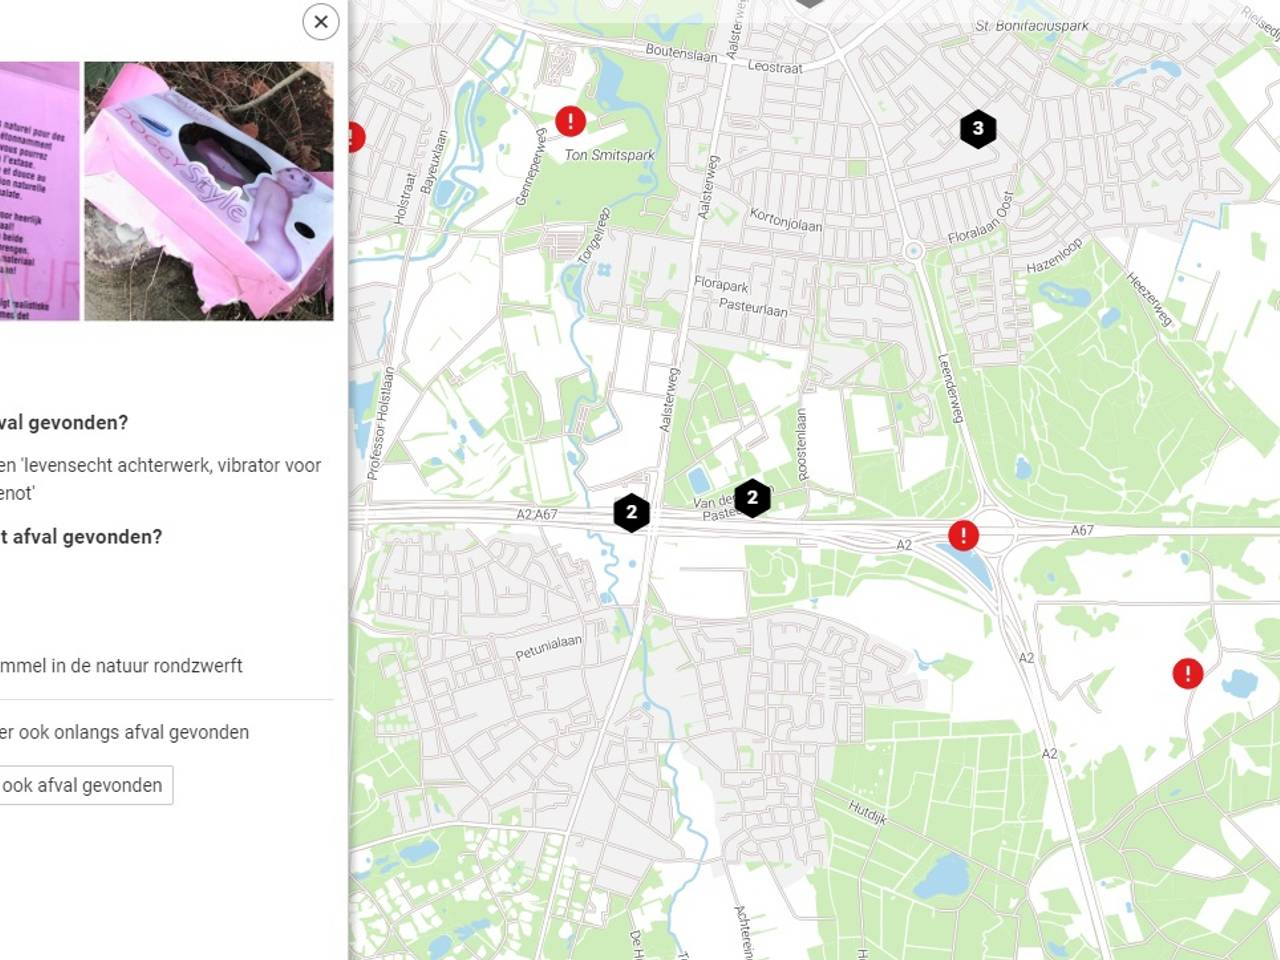Click the Floralaan Oost roundabout on the map
The width and height of the screenshot is (1280, 960).
click(912, 251)
